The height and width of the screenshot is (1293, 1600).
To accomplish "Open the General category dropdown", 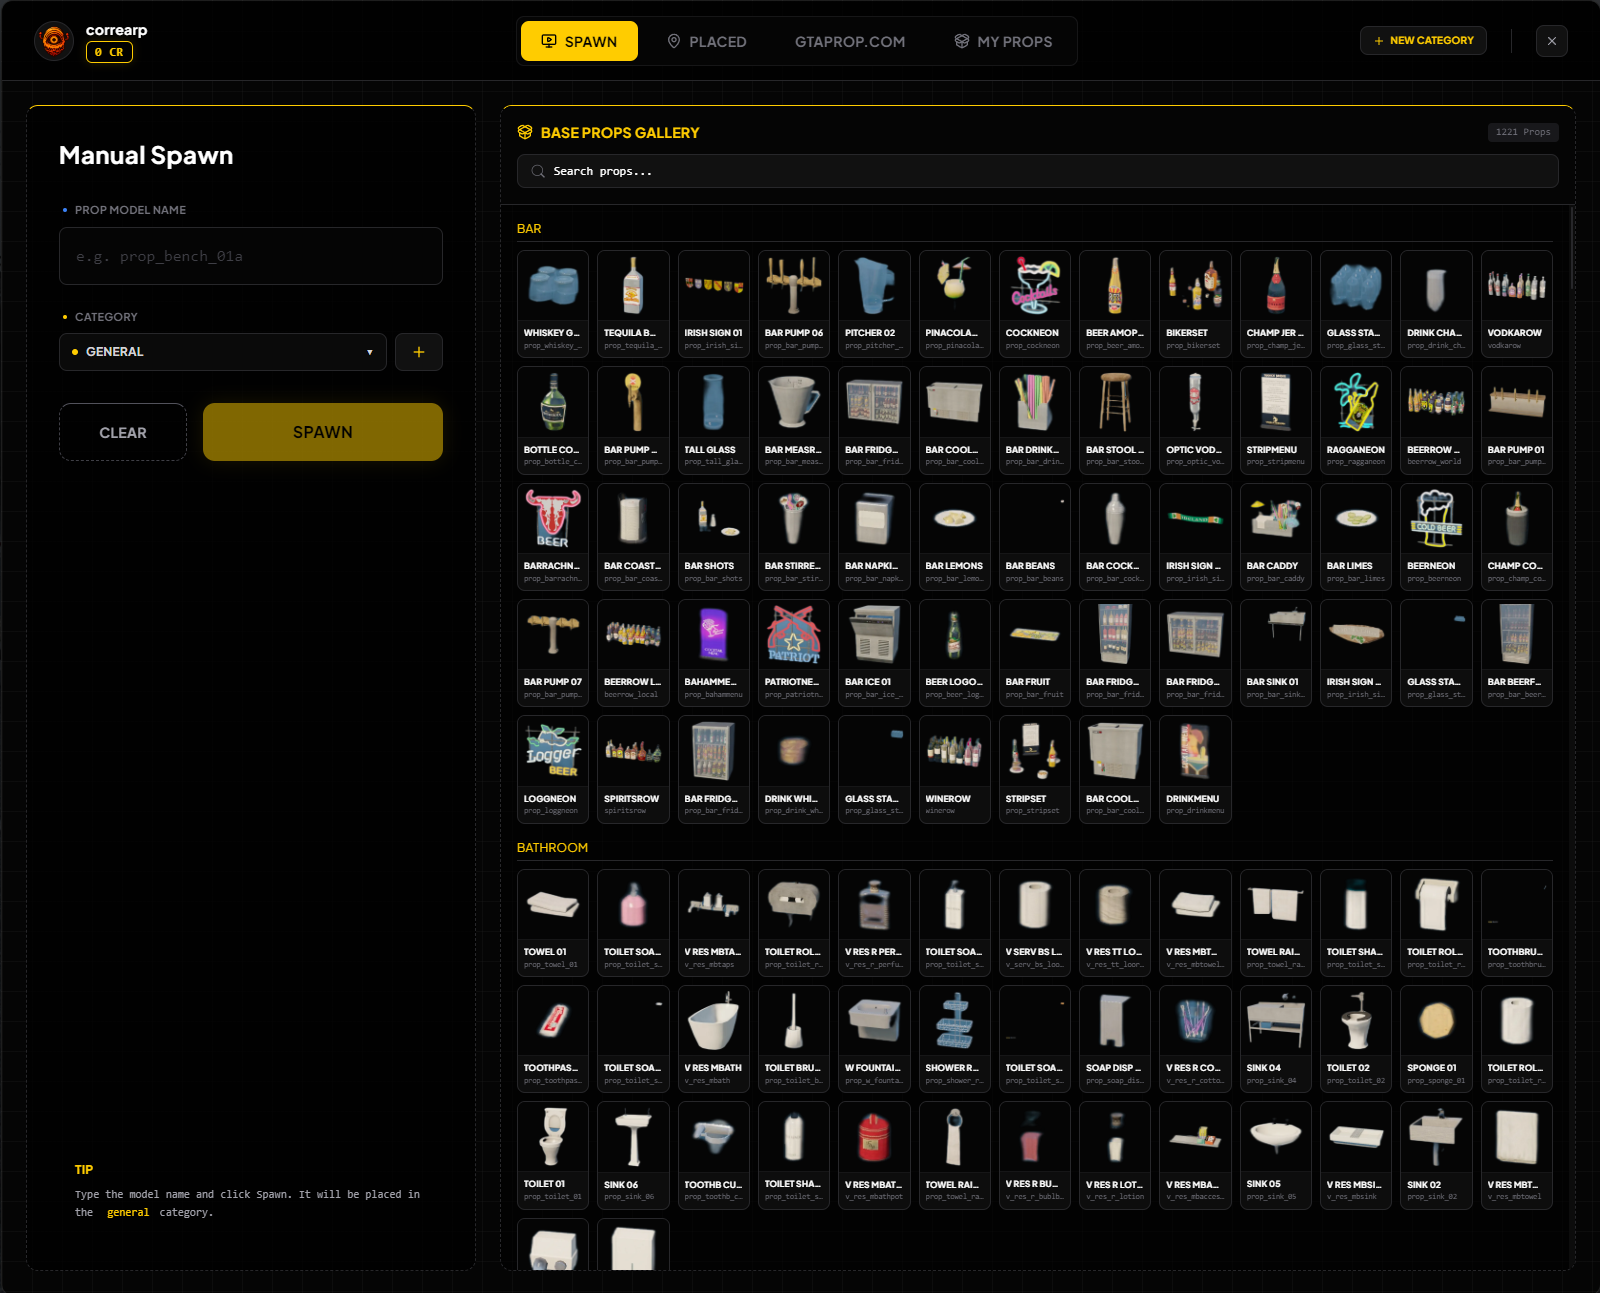I will 222,352.
